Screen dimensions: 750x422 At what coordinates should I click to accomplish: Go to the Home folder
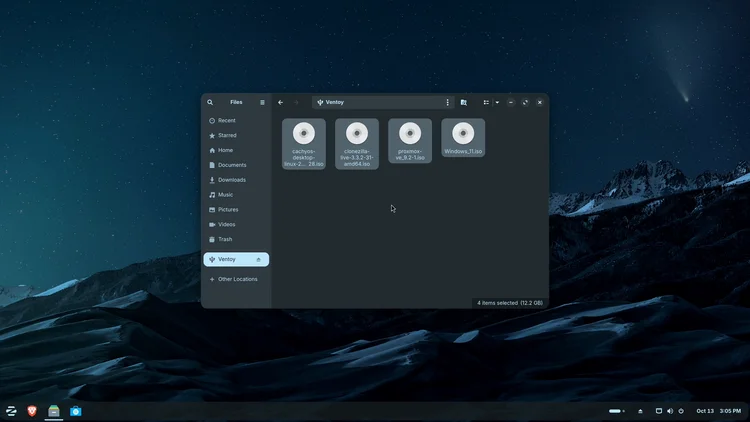pyautogui.click(x=236, y=150)
